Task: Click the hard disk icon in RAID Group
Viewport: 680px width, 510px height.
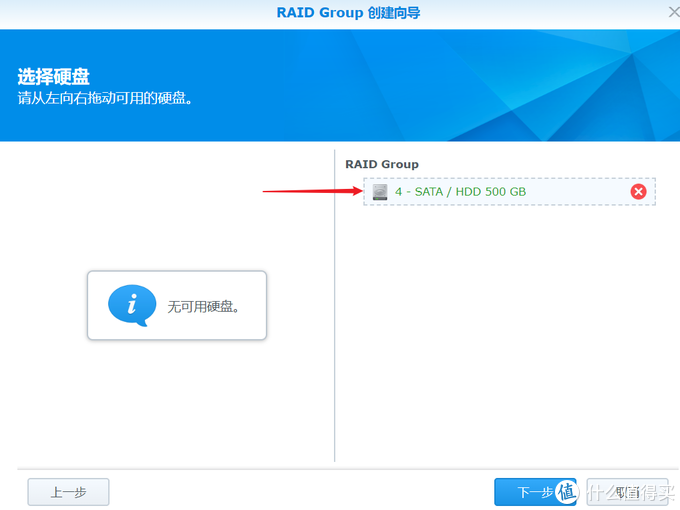Action: 380,192
